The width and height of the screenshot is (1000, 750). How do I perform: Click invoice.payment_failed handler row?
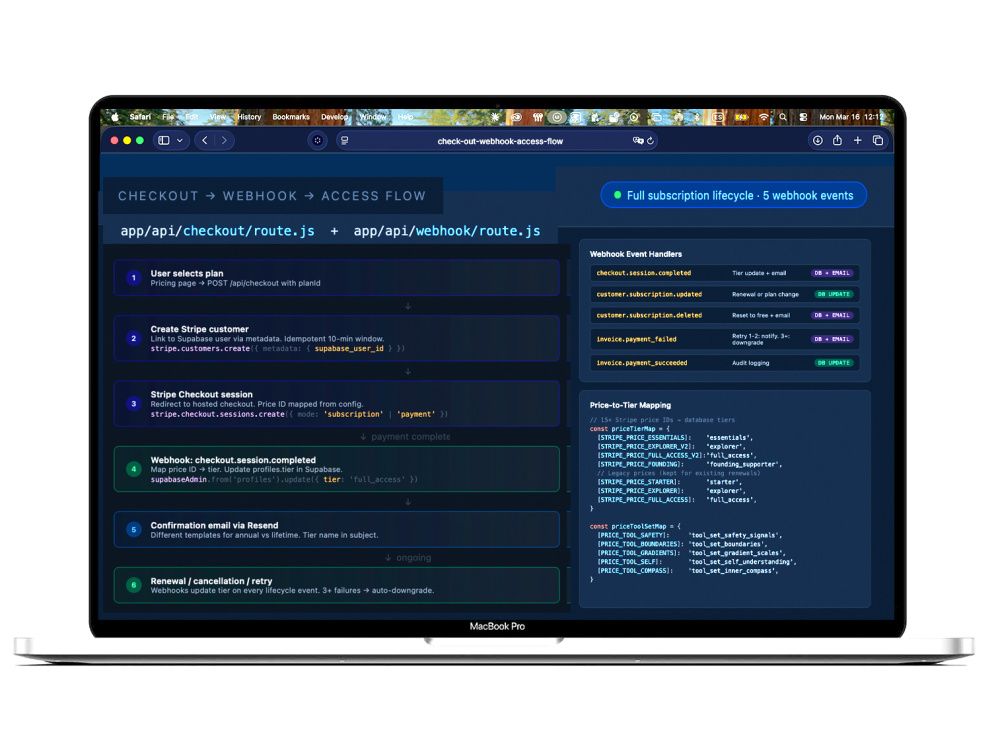pyautogui.click(x=724, y=339)
